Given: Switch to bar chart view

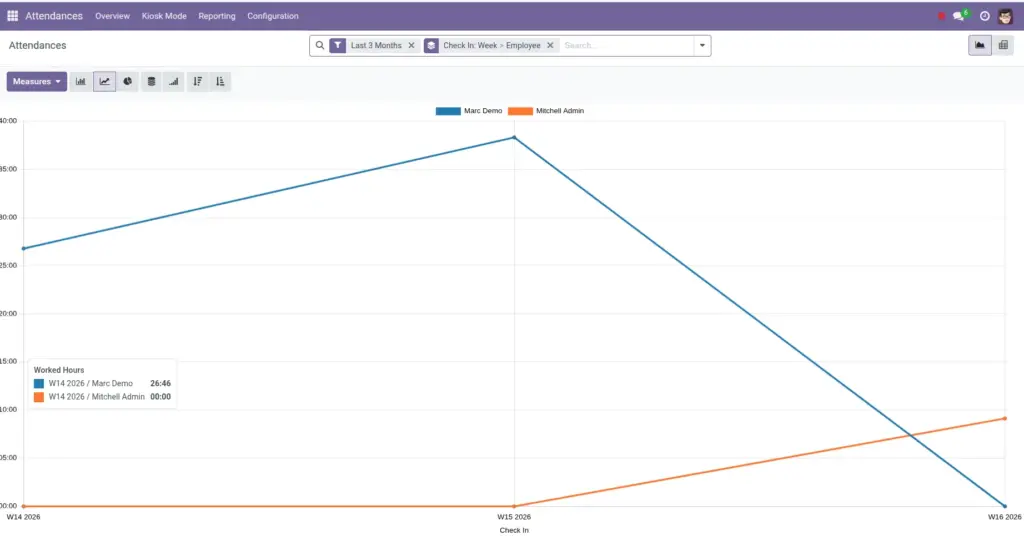Looking at the screenshot, I should click(x=81, y=82).
